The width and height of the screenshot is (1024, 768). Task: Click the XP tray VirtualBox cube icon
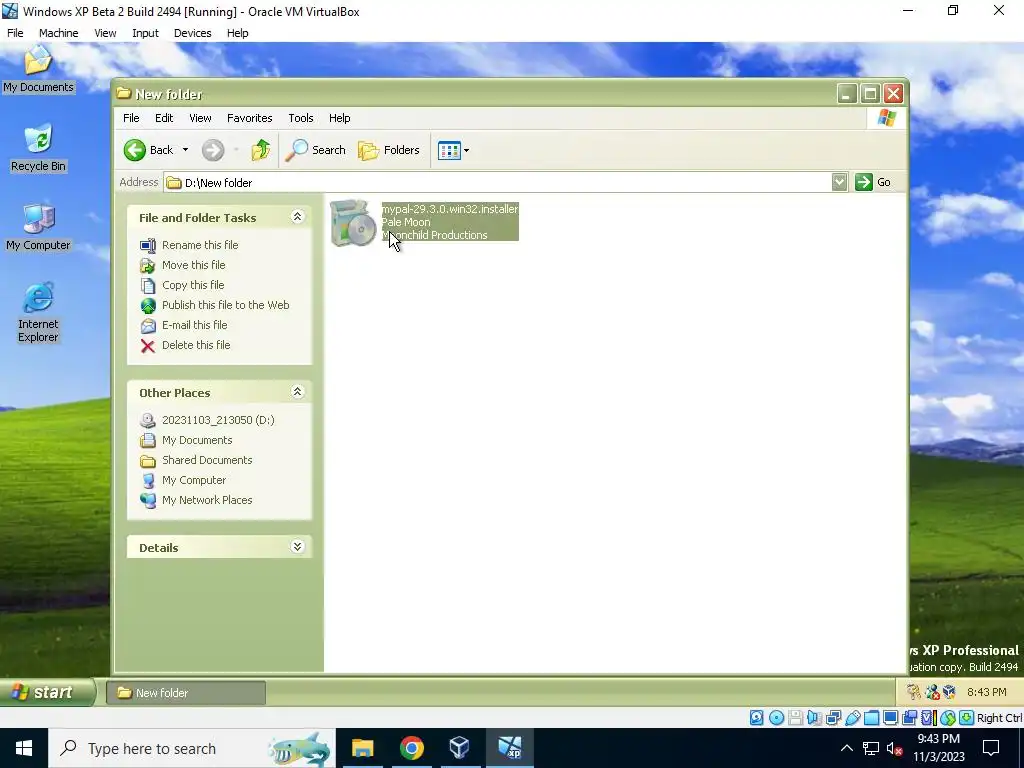(x=950, y=692)
